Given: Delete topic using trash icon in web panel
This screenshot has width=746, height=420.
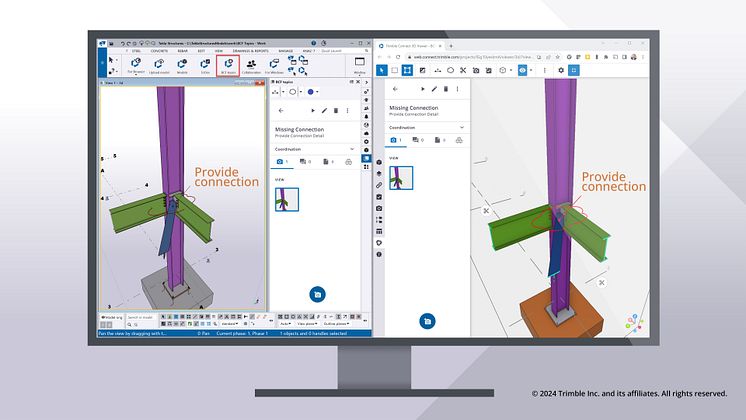Looking at the screenshot, I should 447,89.
